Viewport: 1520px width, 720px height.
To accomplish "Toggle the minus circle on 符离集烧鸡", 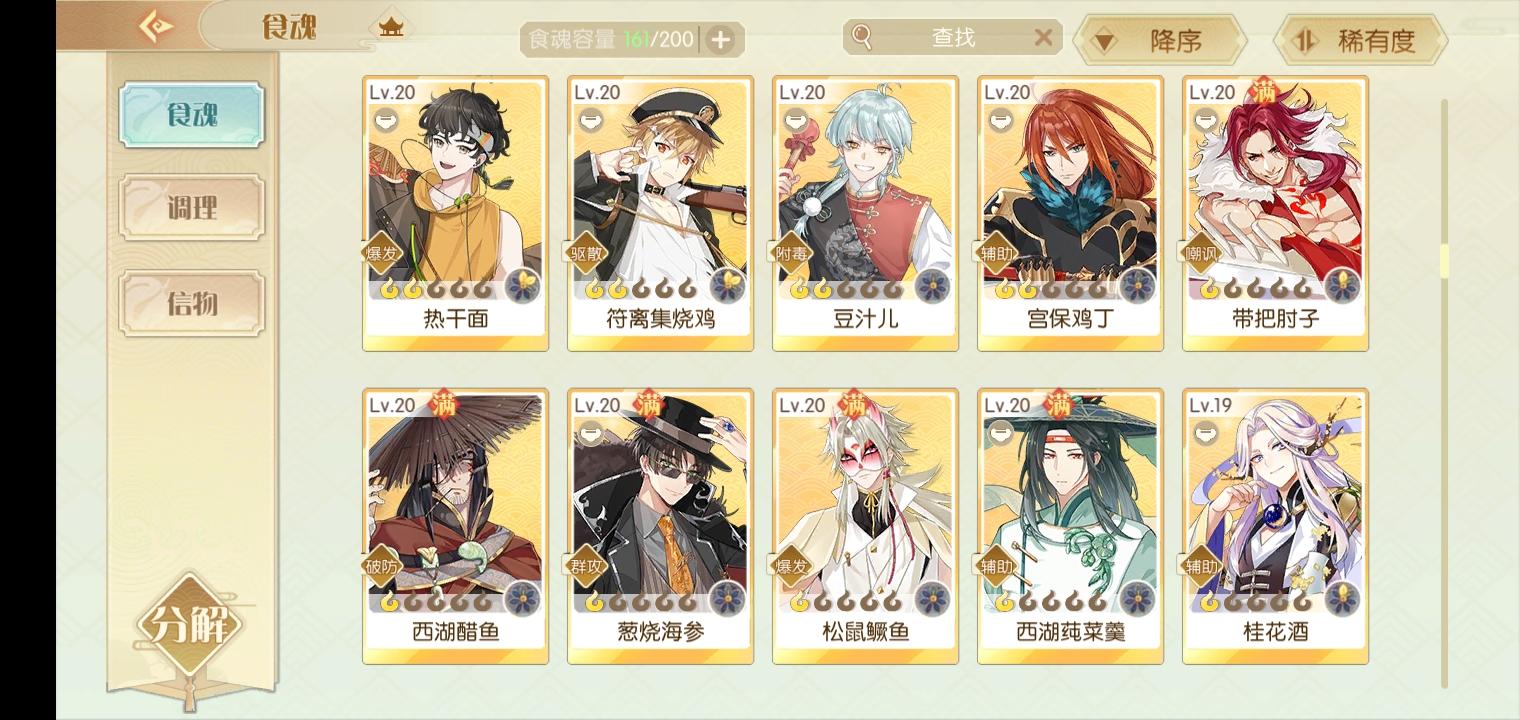I will pyautogui.click(x=591, y=120).
